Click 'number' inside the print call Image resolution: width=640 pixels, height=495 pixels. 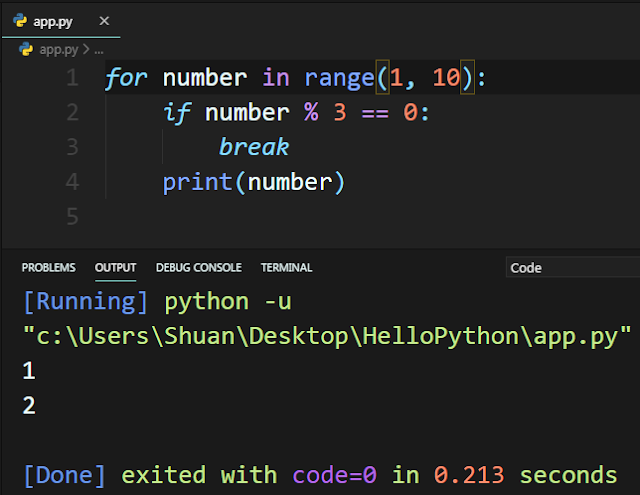(290, 182)
